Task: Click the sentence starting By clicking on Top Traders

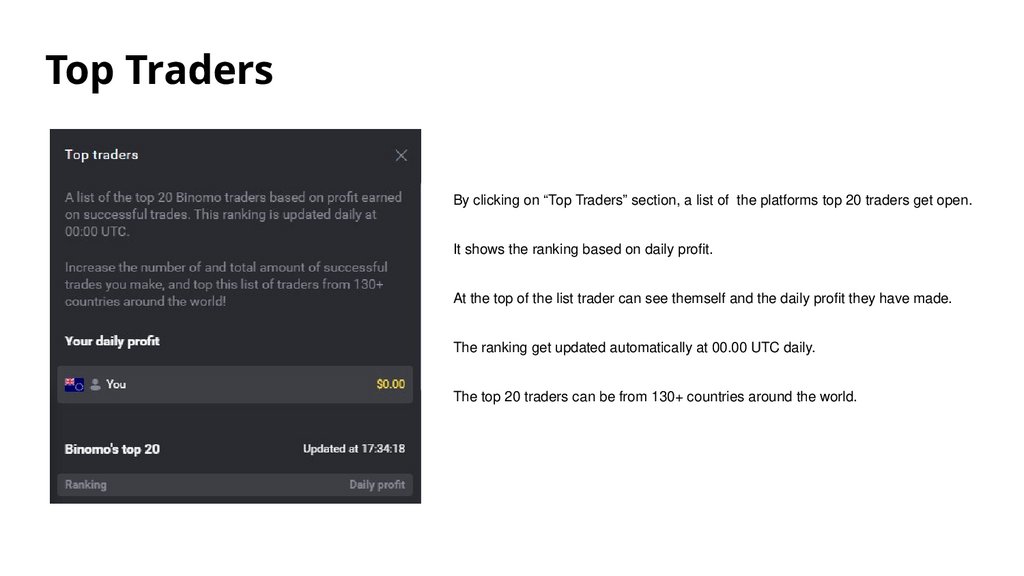Action: click(712, 201)
